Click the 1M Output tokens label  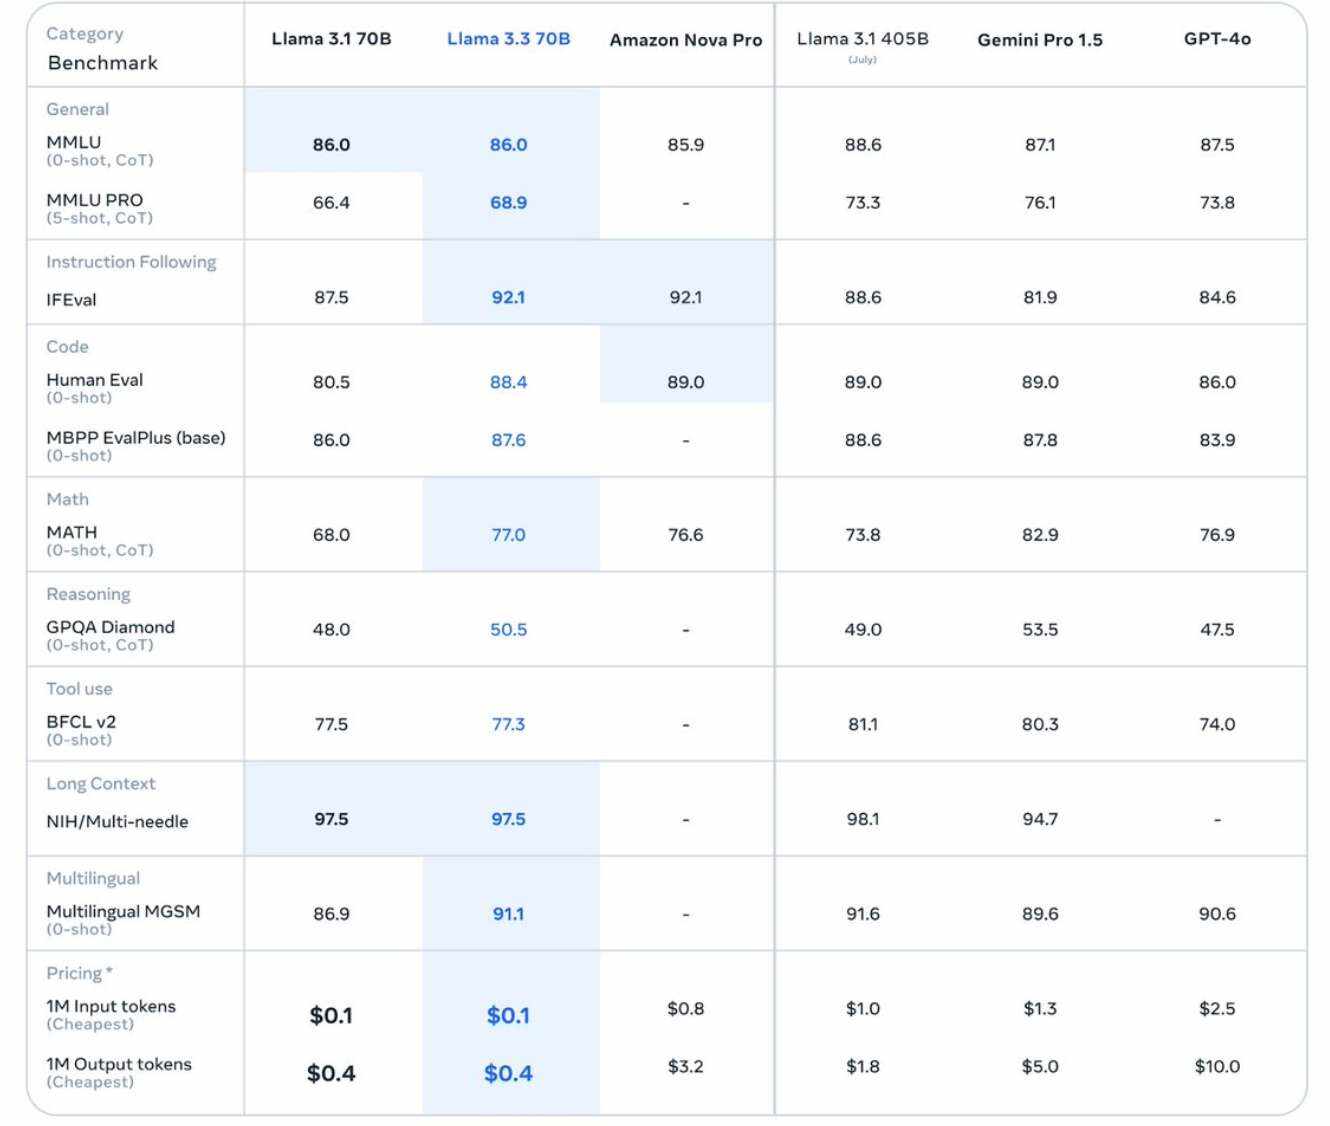pos(119,1065)
